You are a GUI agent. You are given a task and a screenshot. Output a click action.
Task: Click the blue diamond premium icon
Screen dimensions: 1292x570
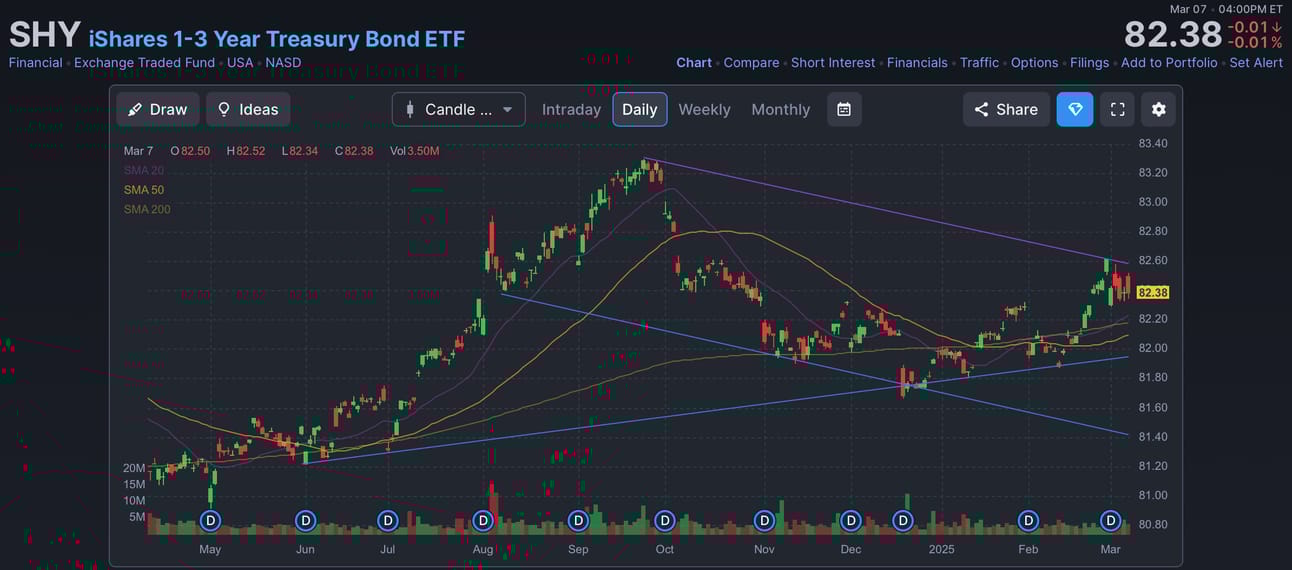click(x=1075, y=109)
